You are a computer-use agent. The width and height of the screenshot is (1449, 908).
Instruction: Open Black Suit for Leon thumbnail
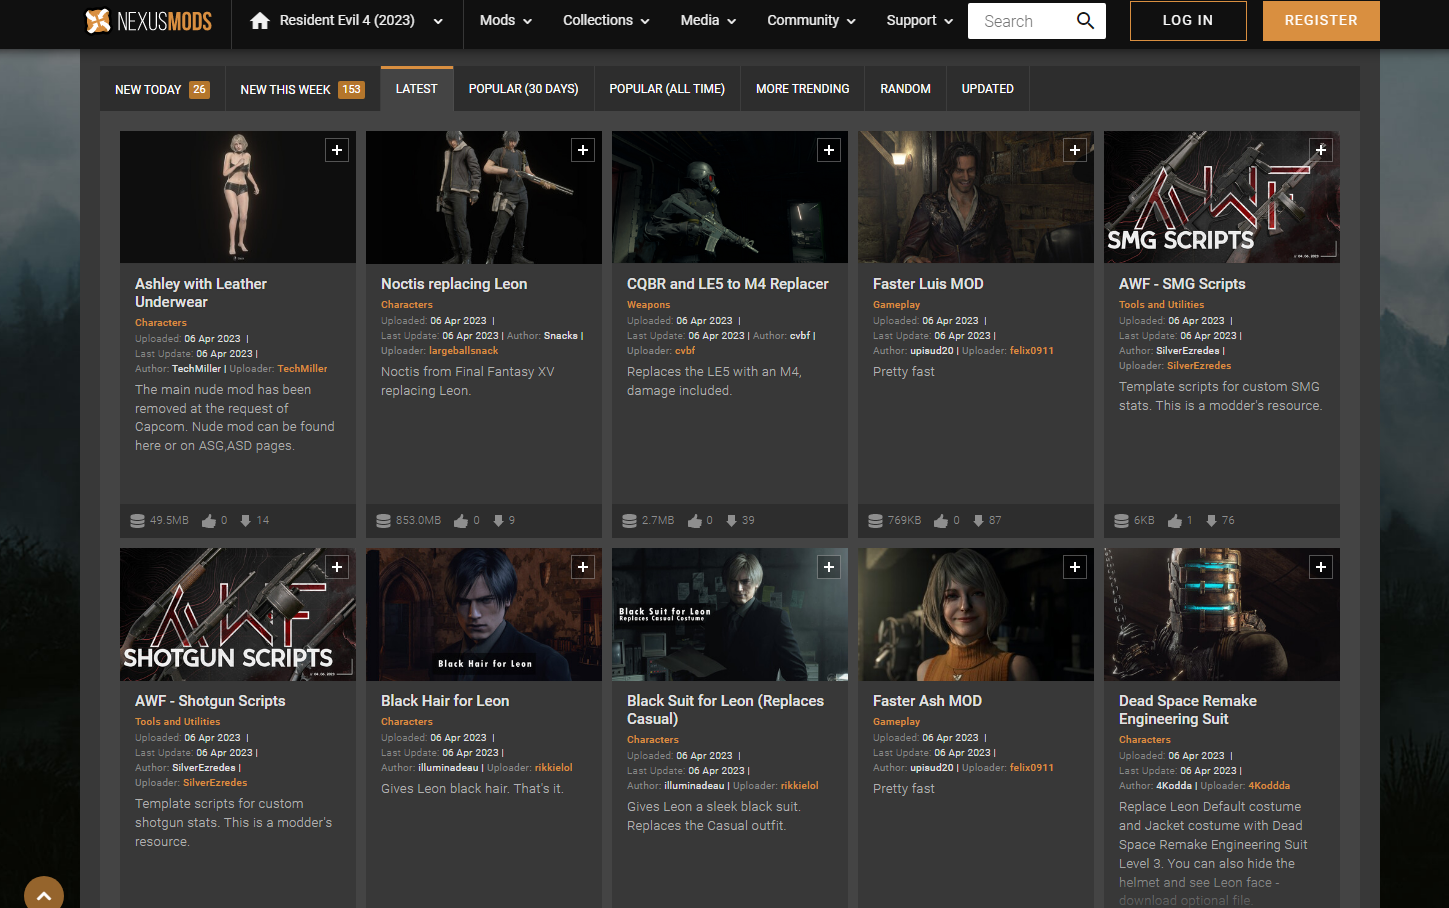(x=730, y=614)
